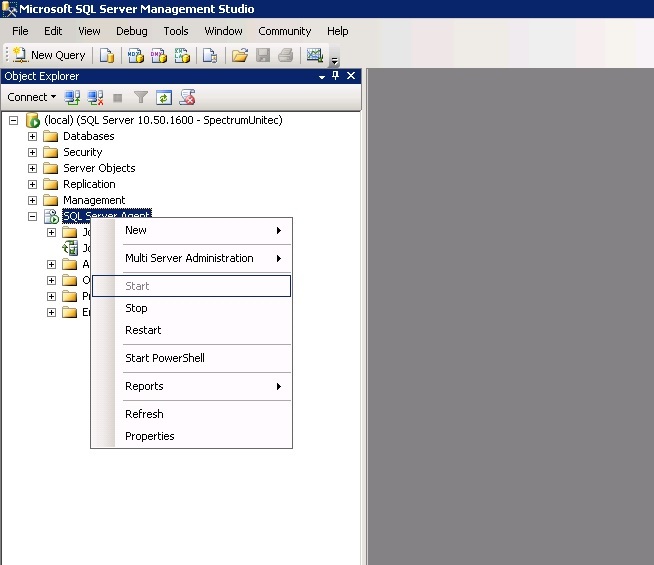Open the Tools menu
The height and width of the screenshot is (565, 654).
pyautogui.click(x=176, y=31)
